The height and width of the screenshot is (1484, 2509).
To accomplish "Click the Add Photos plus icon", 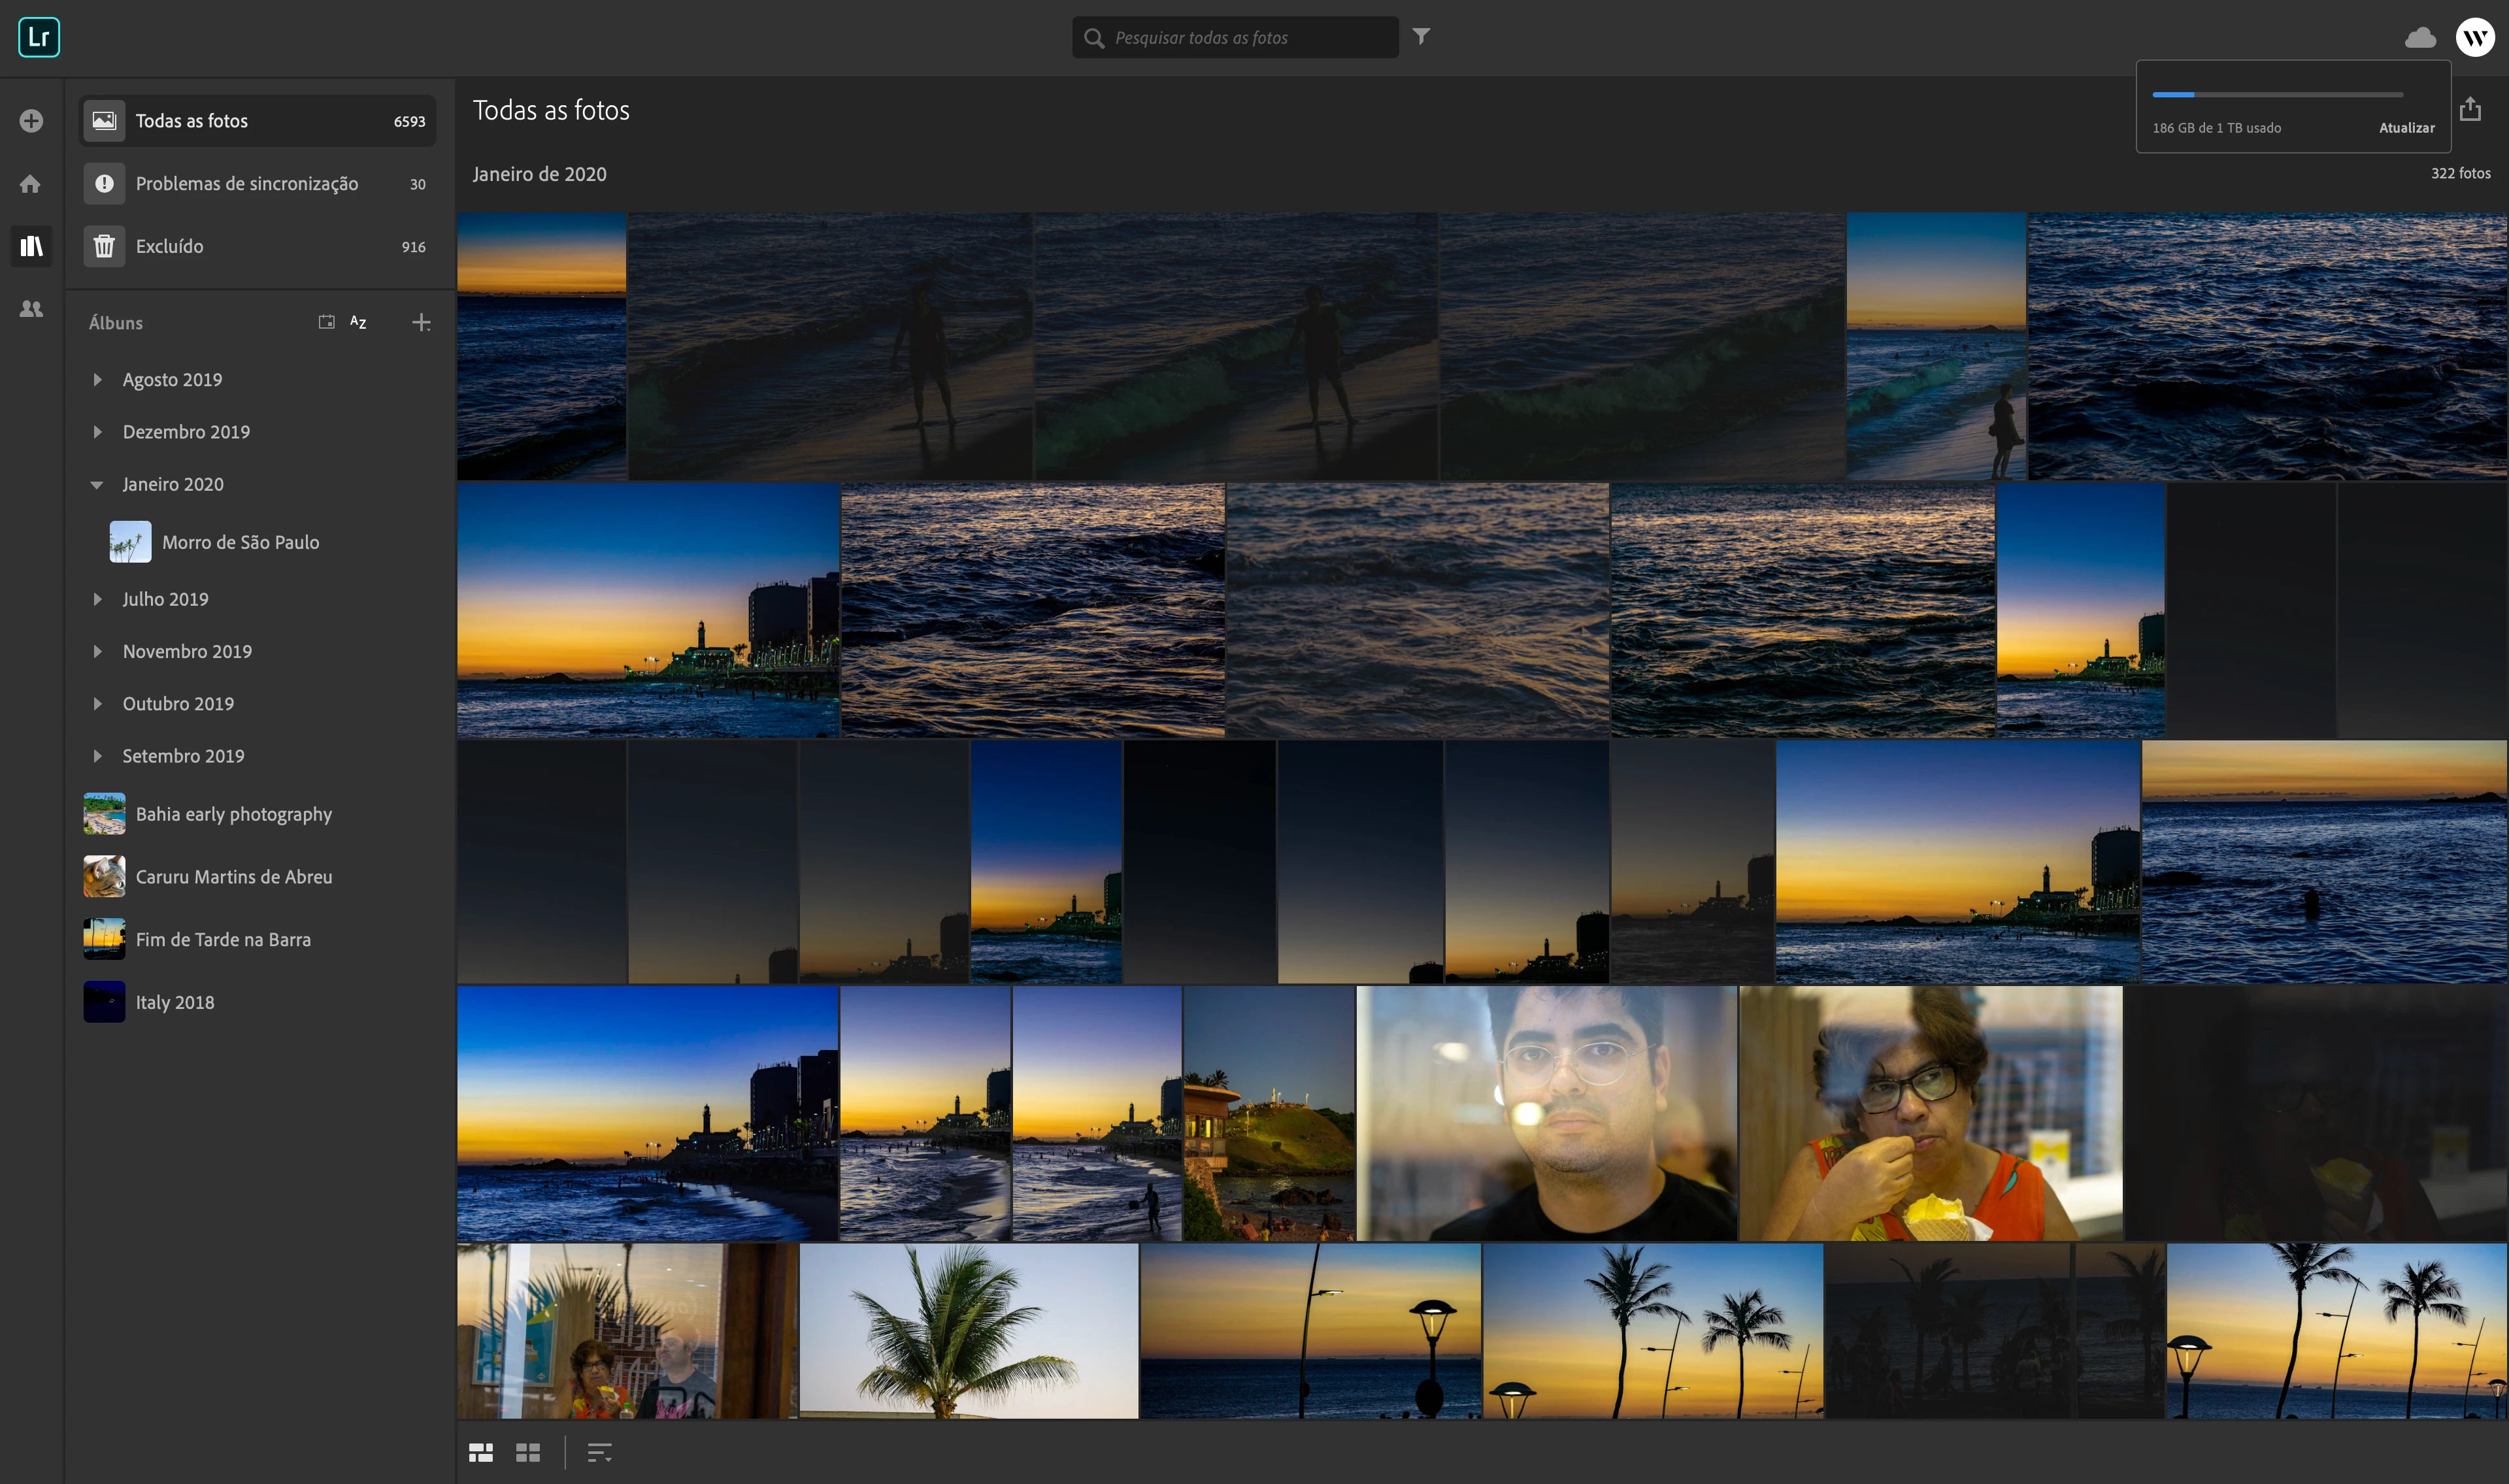I will pyautogui.click(x=31, y=121).
